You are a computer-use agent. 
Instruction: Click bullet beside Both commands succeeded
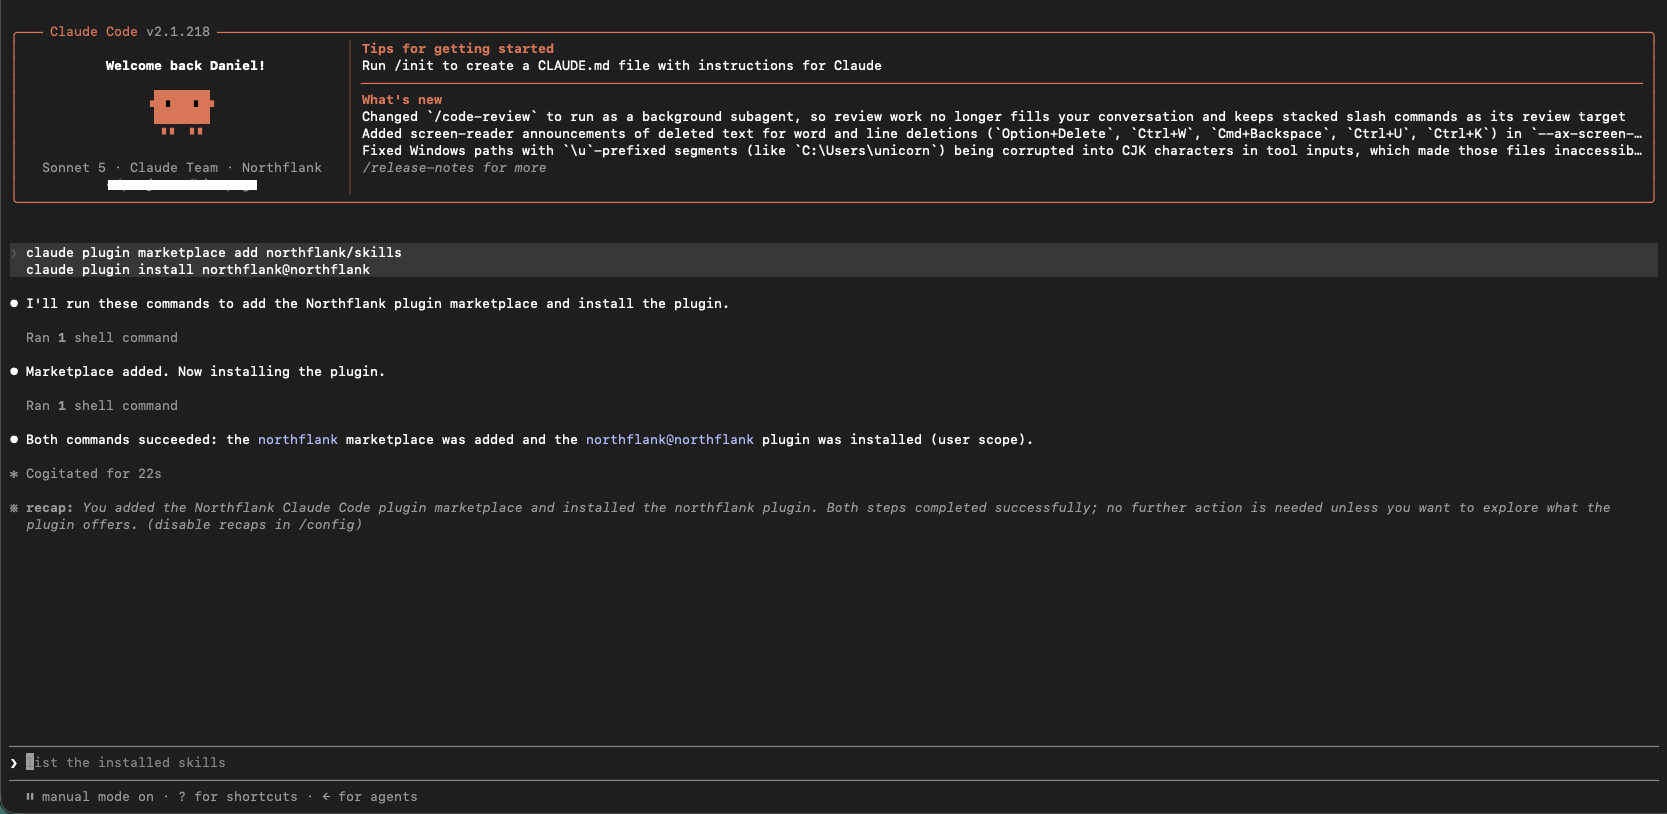coord(14,439)
